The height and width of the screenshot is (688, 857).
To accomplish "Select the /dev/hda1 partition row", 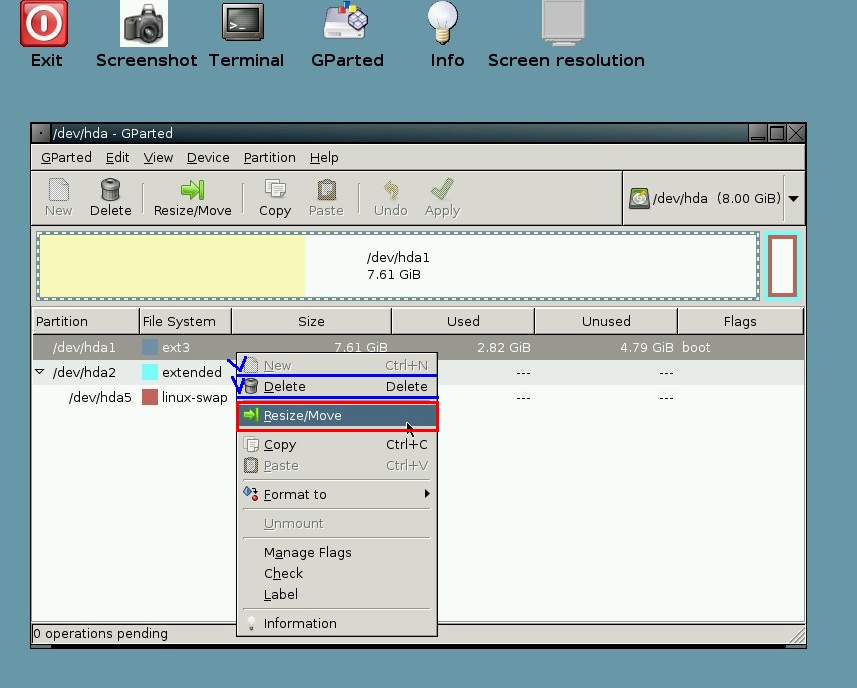I will pos(418,348).
